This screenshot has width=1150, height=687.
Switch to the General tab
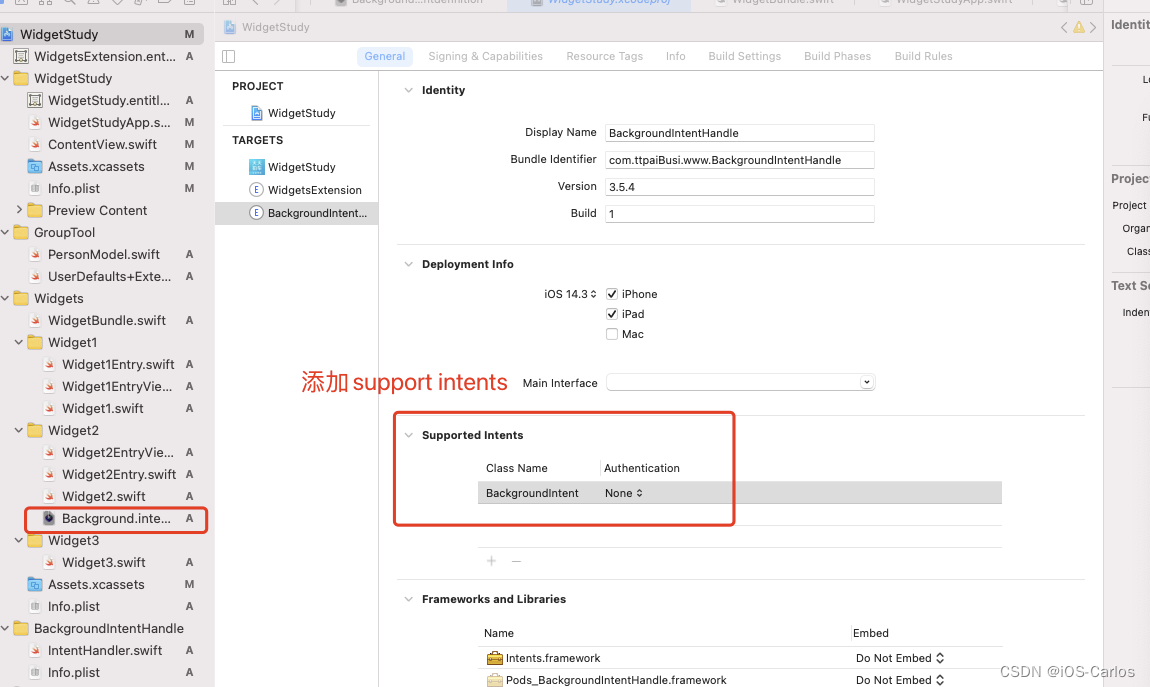click(384, 56)
